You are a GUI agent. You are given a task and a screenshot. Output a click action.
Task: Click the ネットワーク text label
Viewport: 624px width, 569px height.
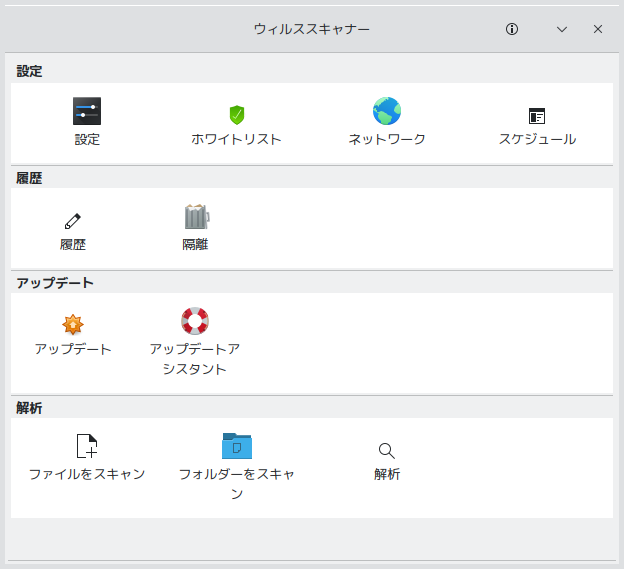pyautogui.click(x=387, y=139)
